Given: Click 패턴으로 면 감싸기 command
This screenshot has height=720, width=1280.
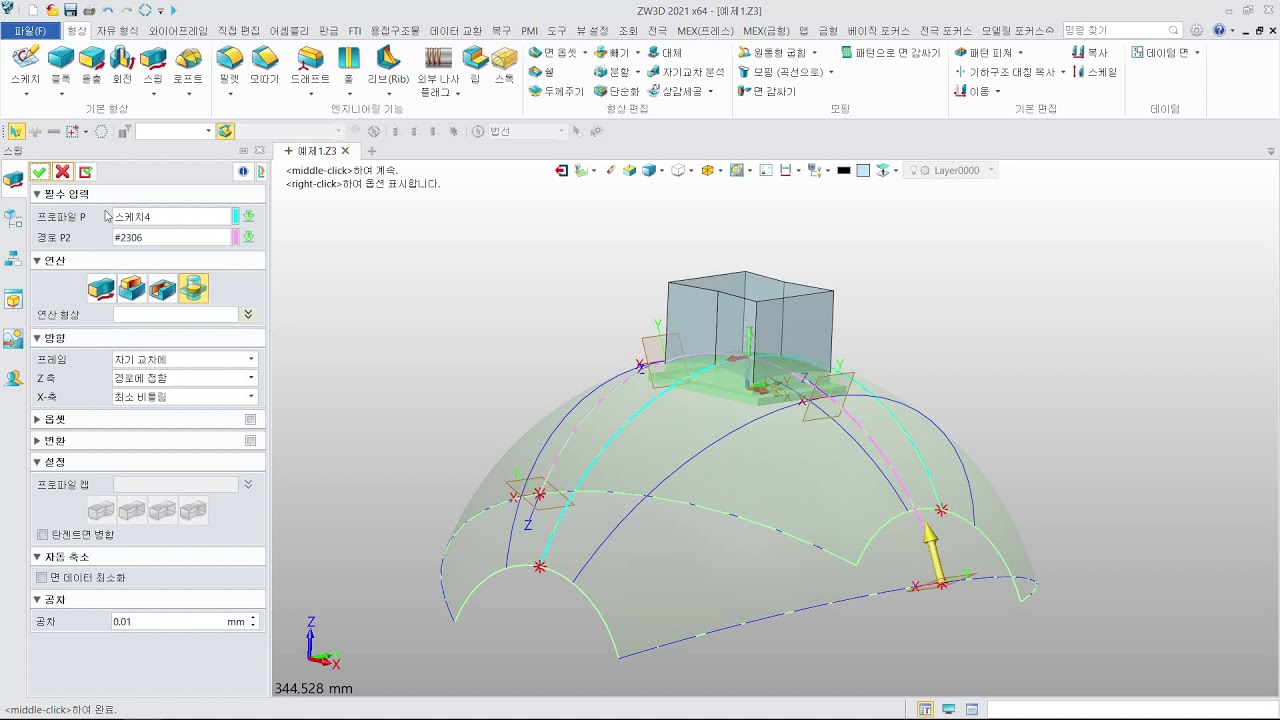Looking at the screenshot, I should point(891,53).
